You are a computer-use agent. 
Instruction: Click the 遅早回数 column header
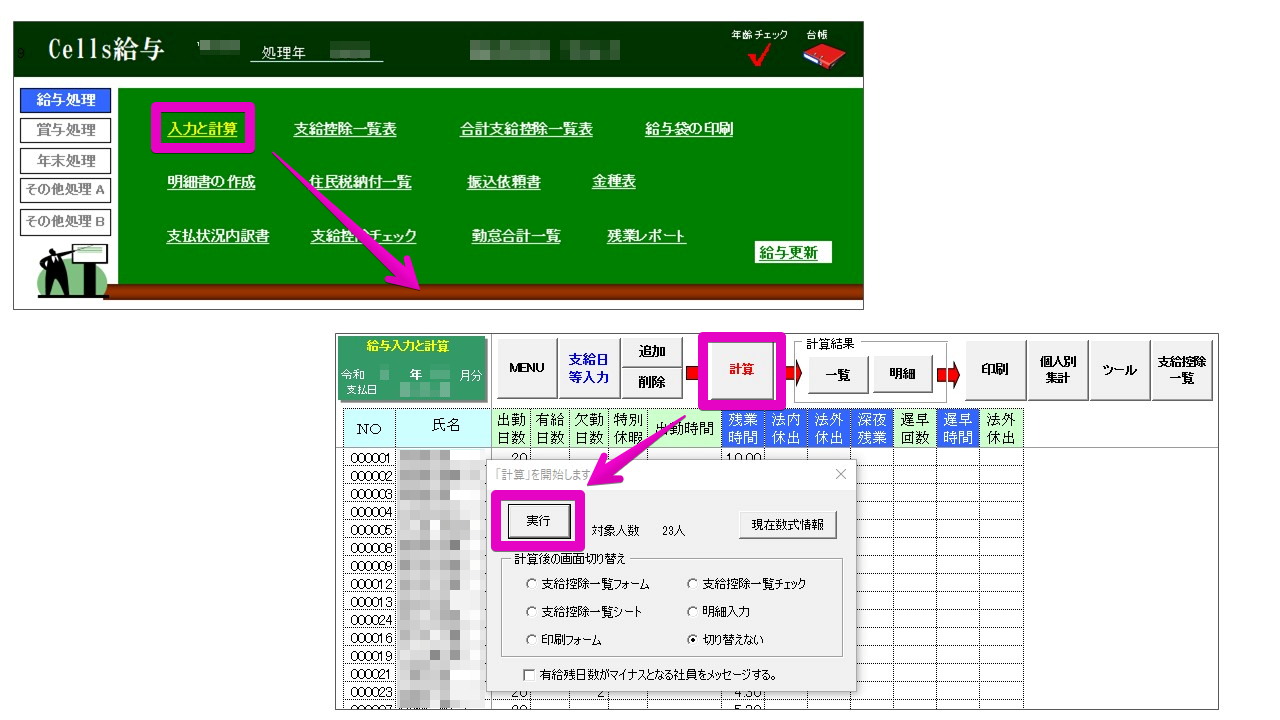[x=915, y=428]
